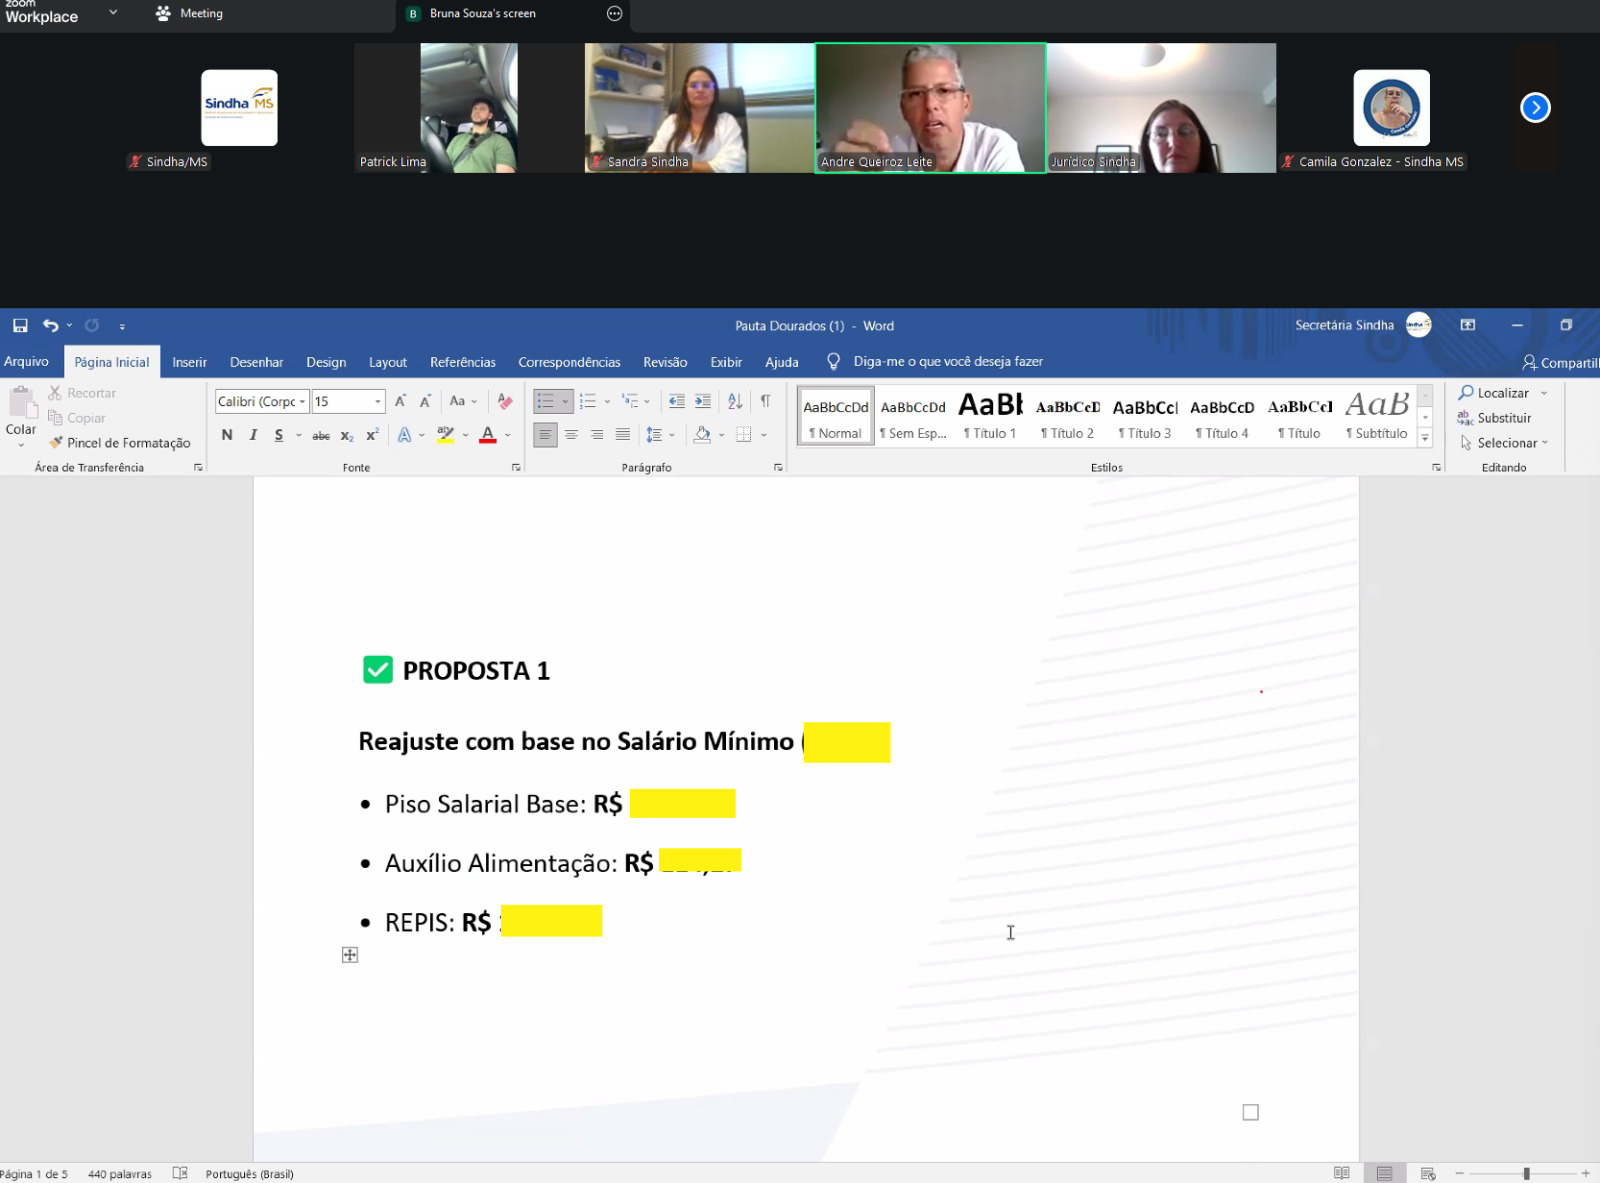Open the font size dropdown

(x=377, y=401)
